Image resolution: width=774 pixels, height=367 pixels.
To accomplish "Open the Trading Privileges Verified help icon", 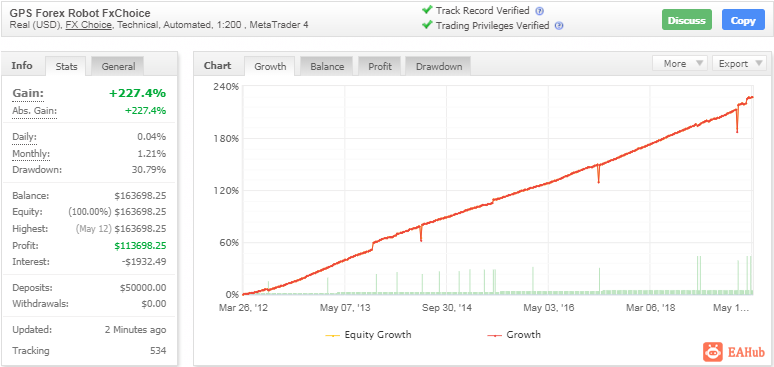I will [559, 26].
